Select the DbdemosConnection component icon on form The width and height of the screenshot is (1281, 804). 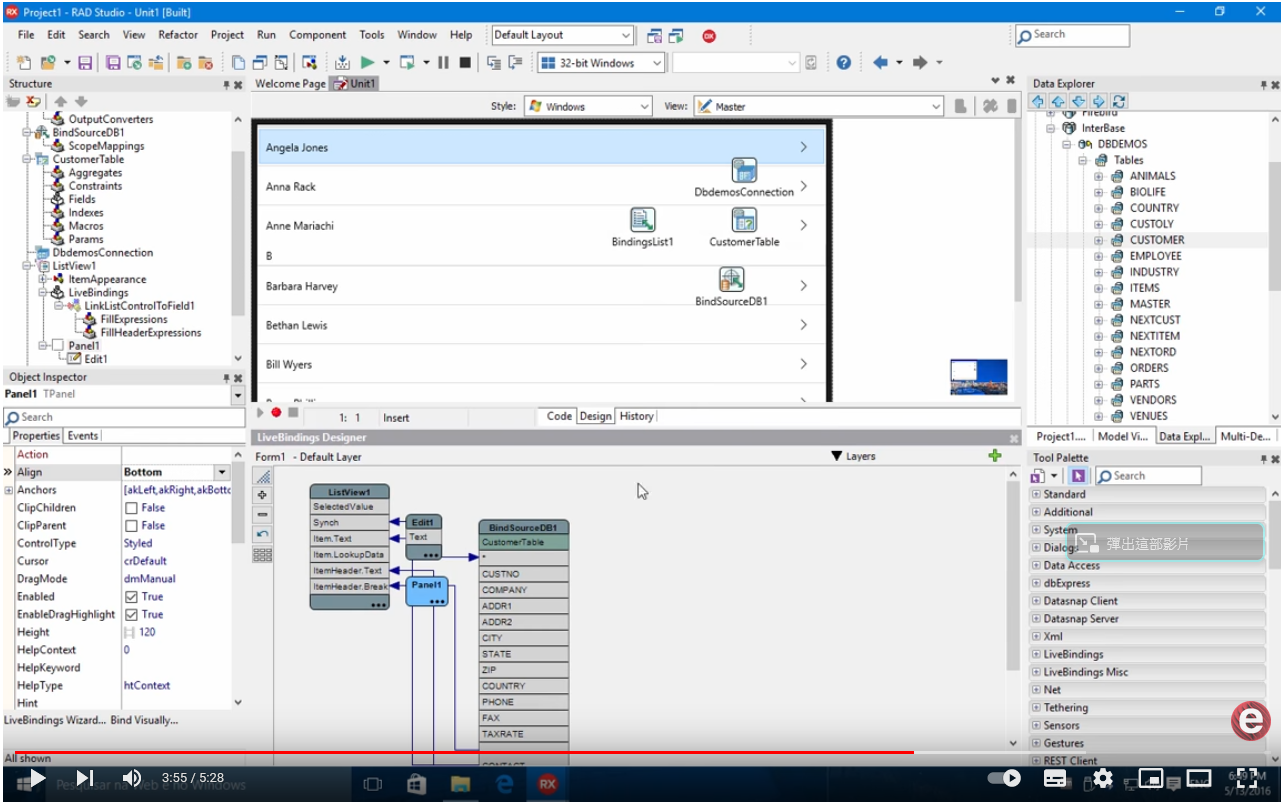(x=743, y=170)
